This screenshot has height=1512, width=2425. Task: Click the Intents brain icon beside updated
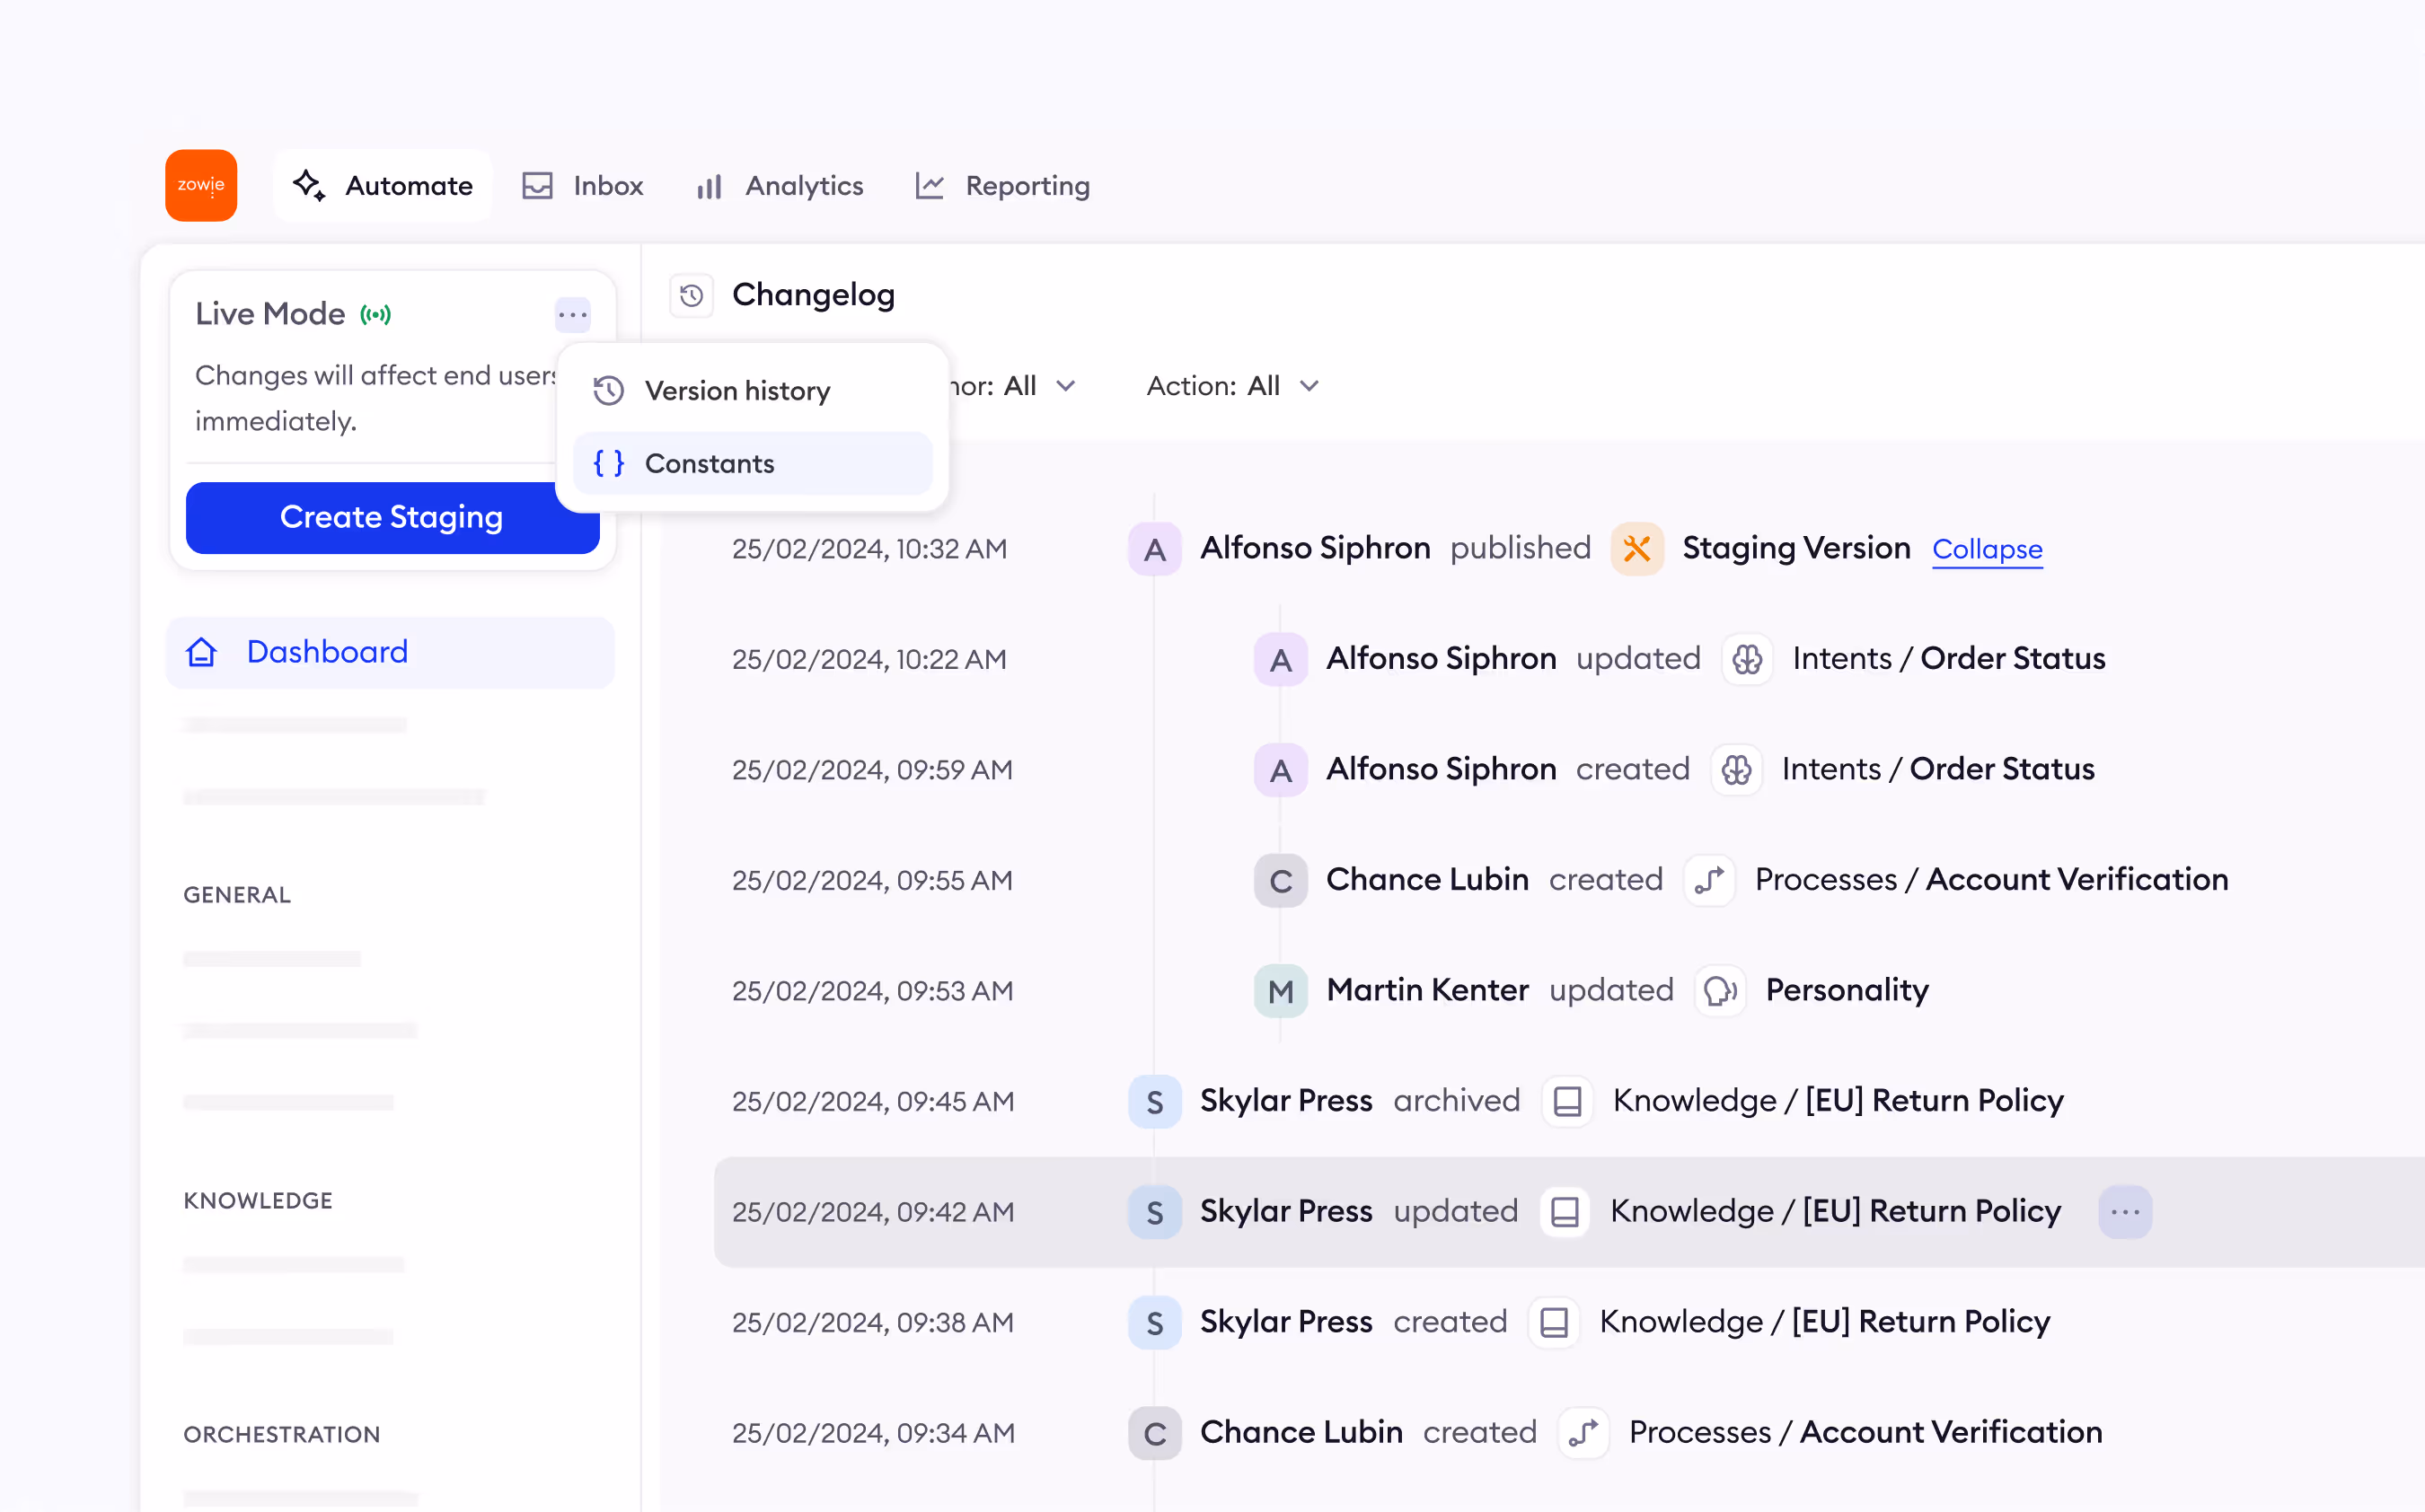click(1746, 659)
